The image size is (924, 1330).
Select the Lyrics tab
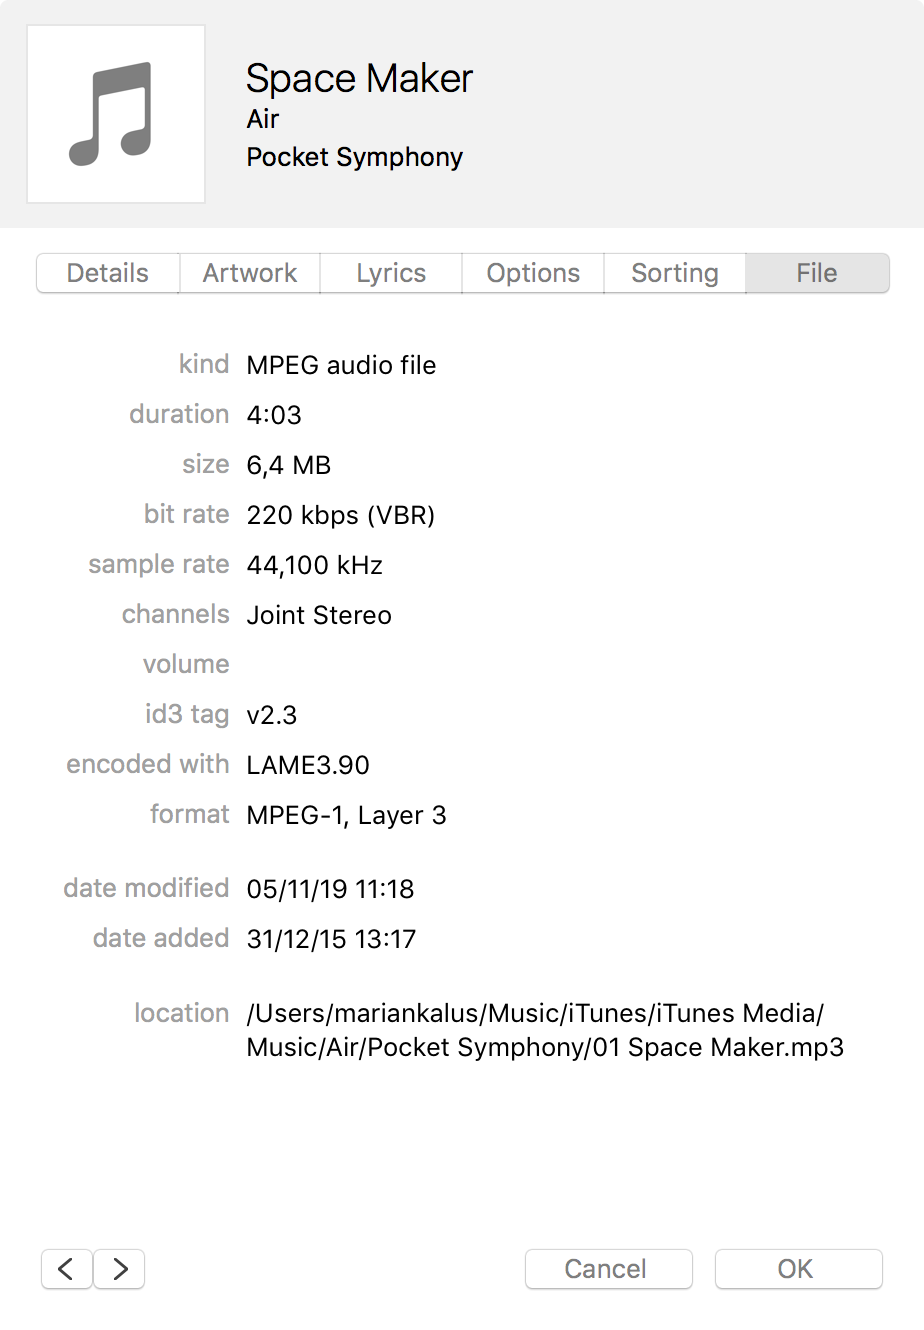click(x=391, y=273)
